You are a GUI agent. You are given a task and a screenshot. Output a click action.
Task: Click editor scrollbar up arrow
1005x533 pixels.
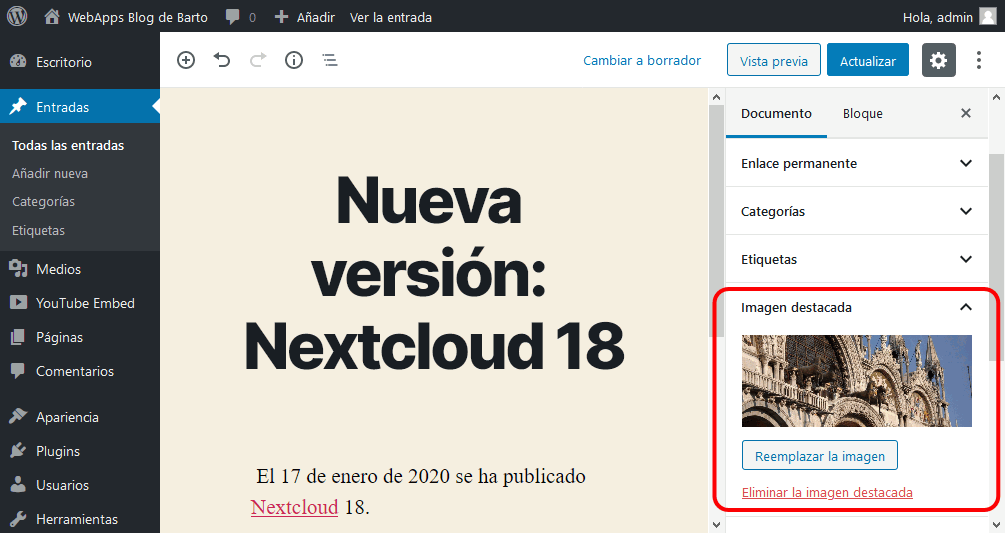(717, 97)
